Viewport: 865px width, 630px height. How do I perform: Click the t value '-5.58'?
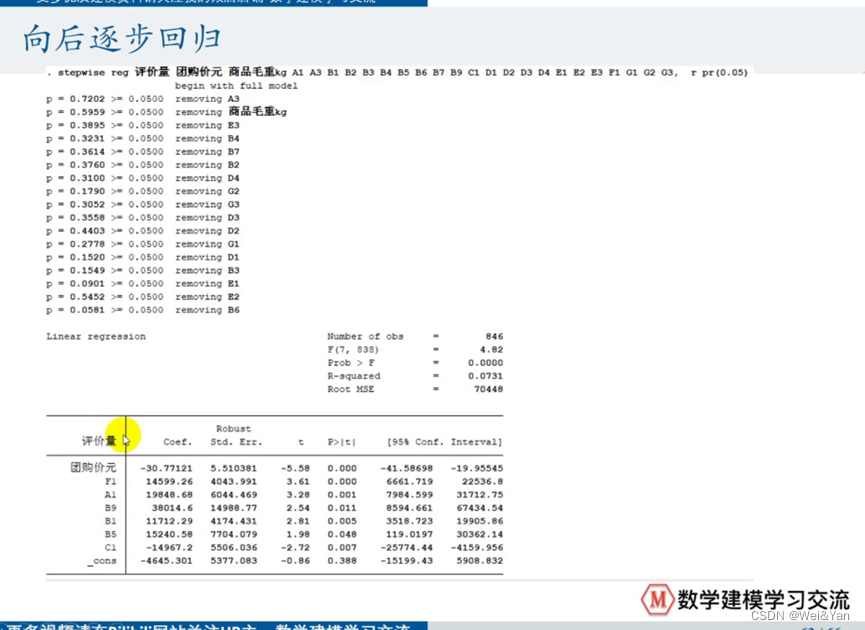pyautogui.click(x=295, y=468)
